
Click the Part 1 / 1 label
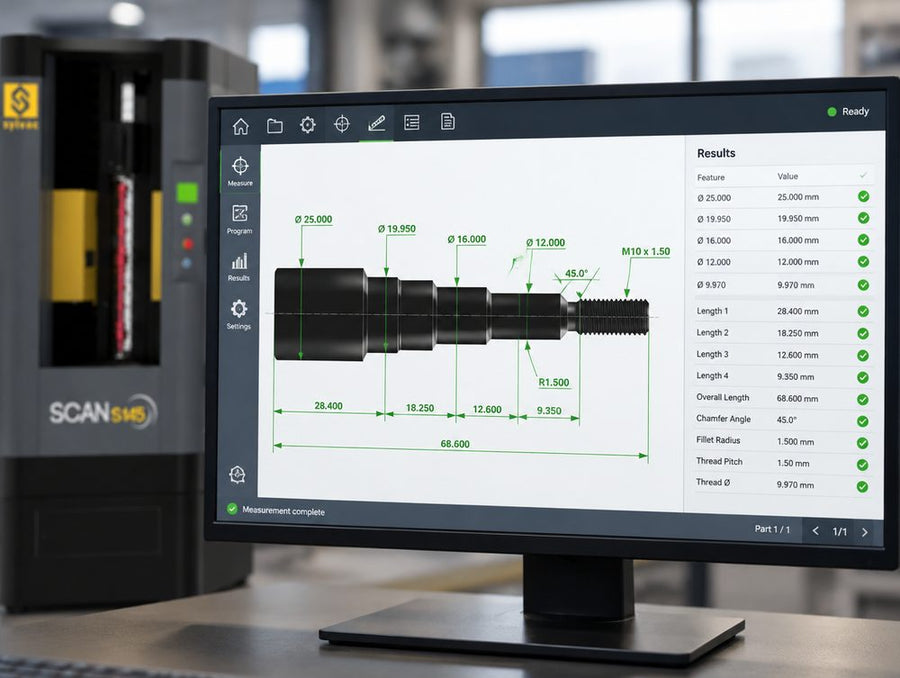click(772, 529)
